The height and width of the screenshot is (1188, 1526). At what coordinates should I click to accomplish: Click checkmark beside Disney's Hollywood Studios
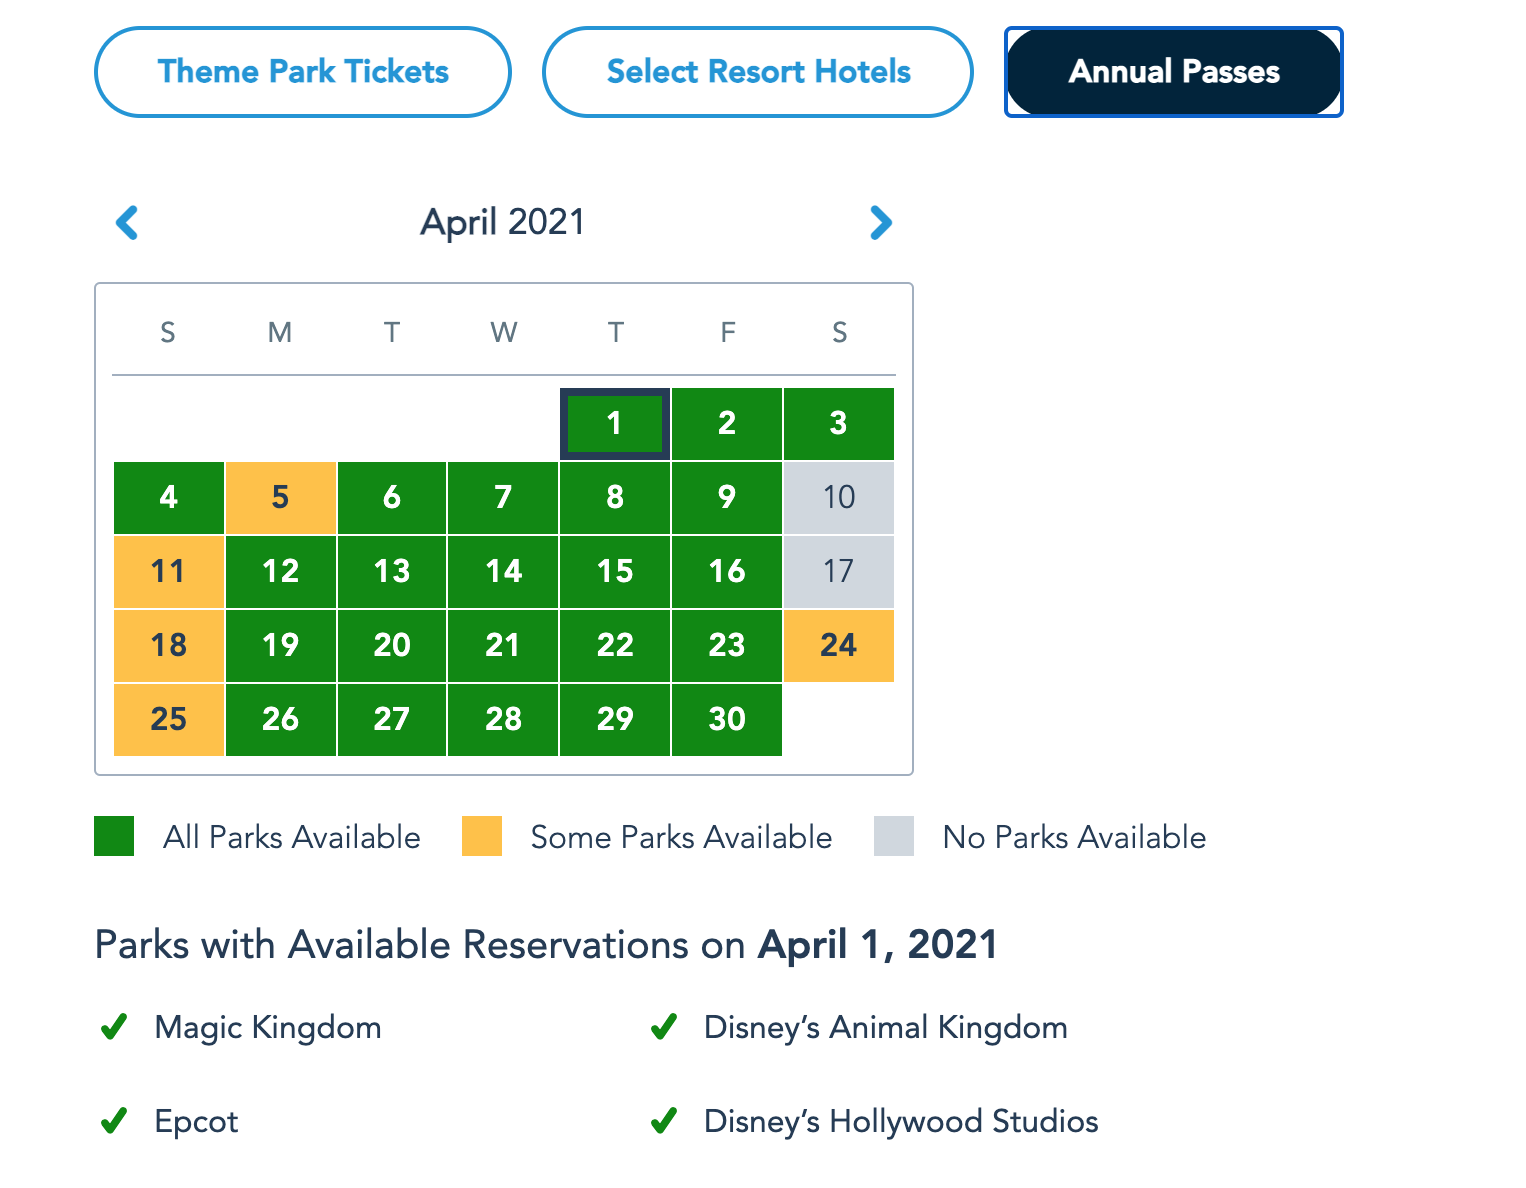[664, 1121]
